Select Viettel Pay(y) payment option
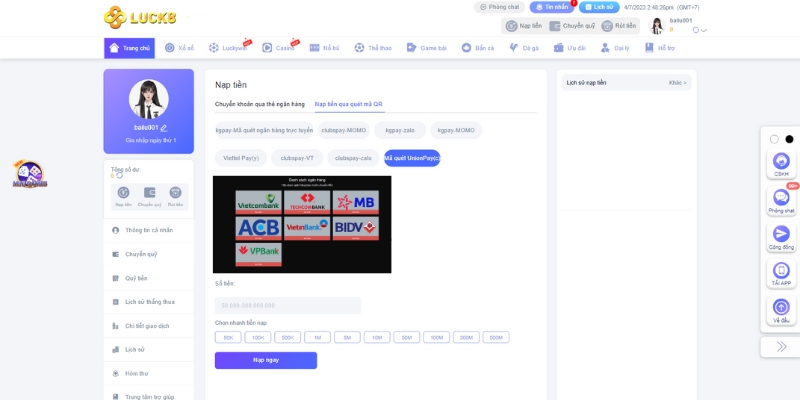Image resolution: width=800 pixels, height=400 pixels. pyautogui.click(x=241, y=158)
